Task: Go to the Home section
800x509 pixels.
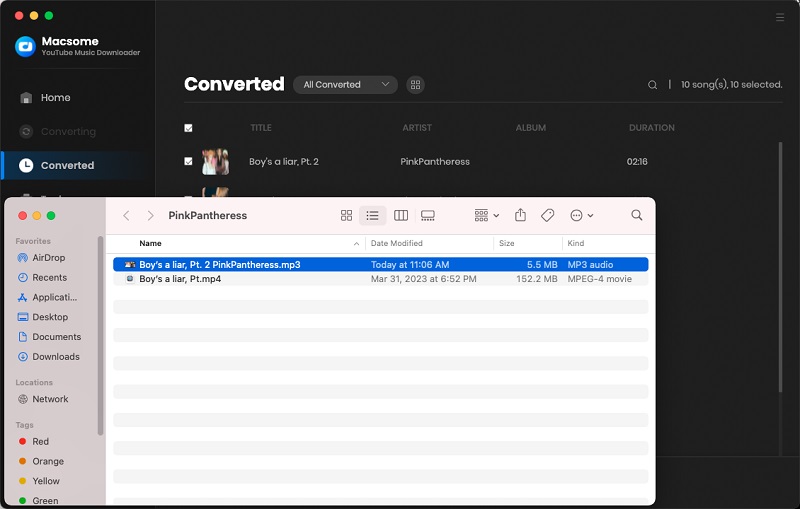Action: click(x=55, y=98)
